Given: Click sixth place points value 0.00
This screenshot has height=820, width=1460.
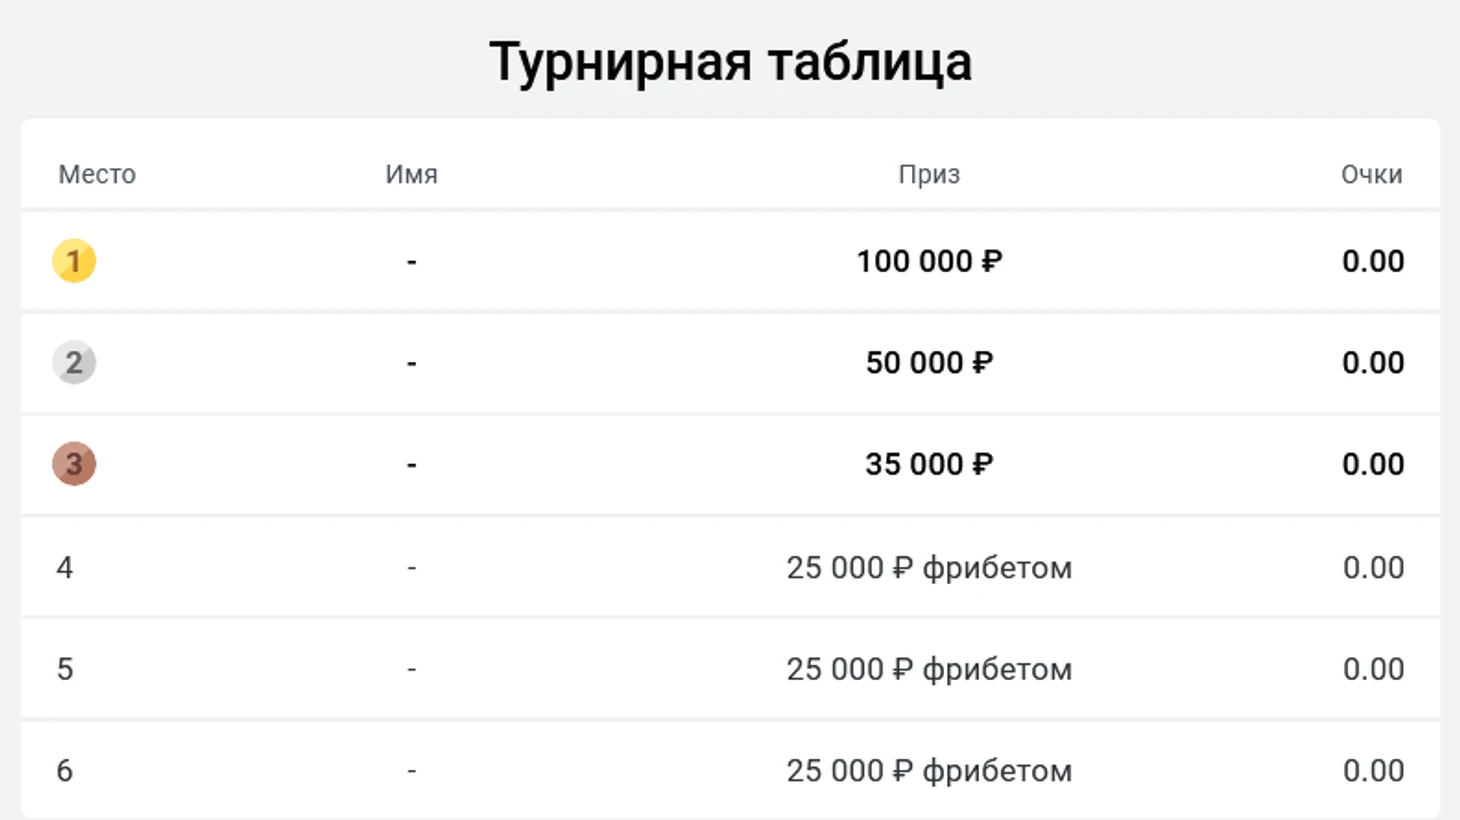Looking at the screenshot, I should tap(1373, 771).
